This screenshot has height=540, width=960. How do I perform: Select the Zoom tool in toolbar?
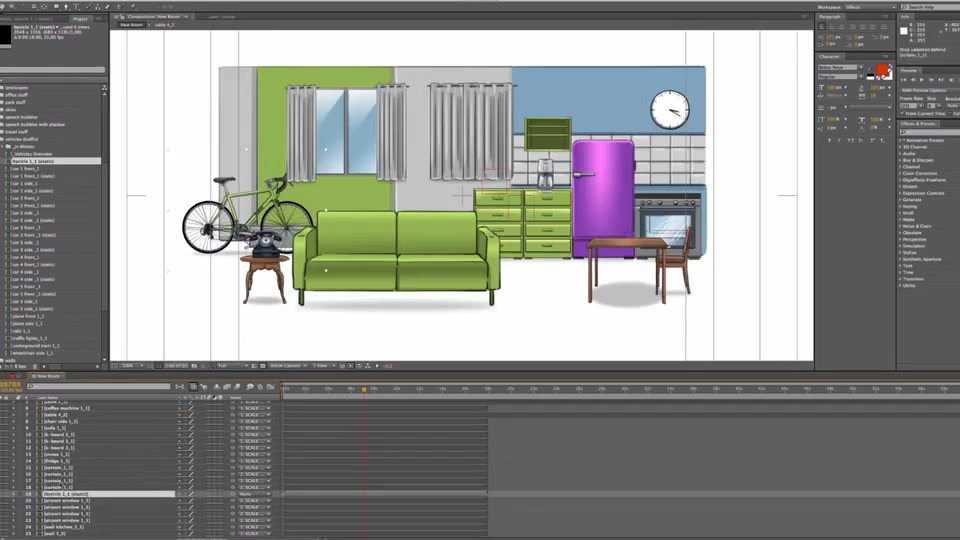12,6
